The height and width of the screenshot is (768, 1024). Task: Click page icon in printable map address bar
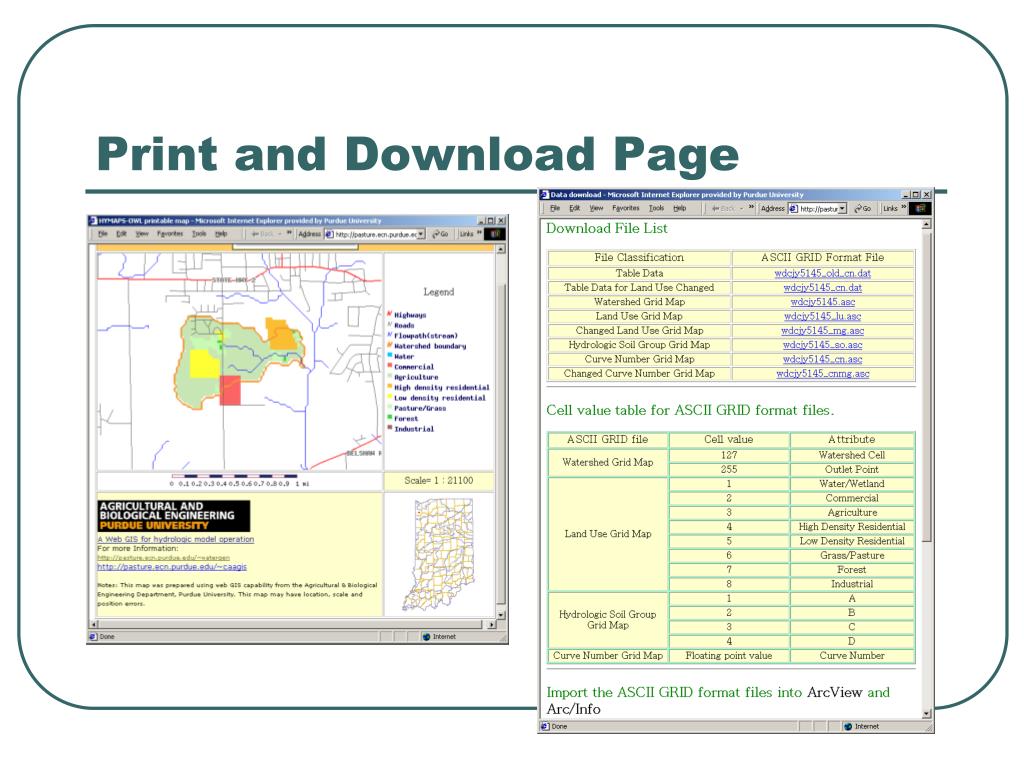click(329, 234)
